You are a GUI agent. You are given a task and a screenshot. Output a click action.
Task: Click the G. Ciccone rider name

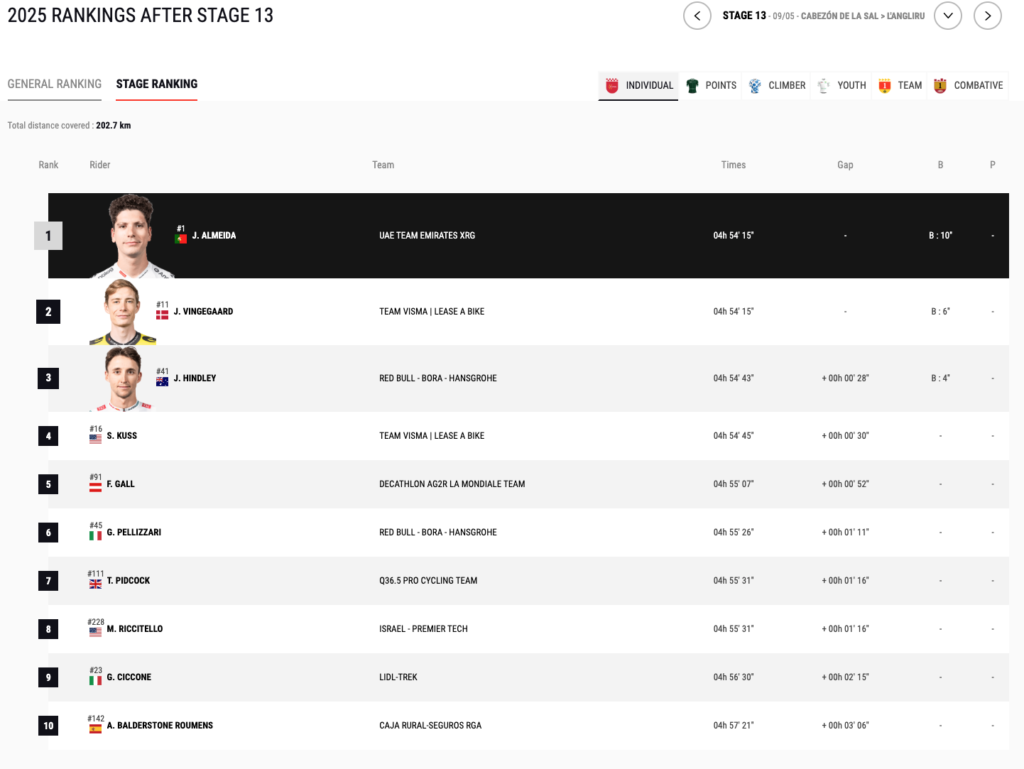pos(129,677)
